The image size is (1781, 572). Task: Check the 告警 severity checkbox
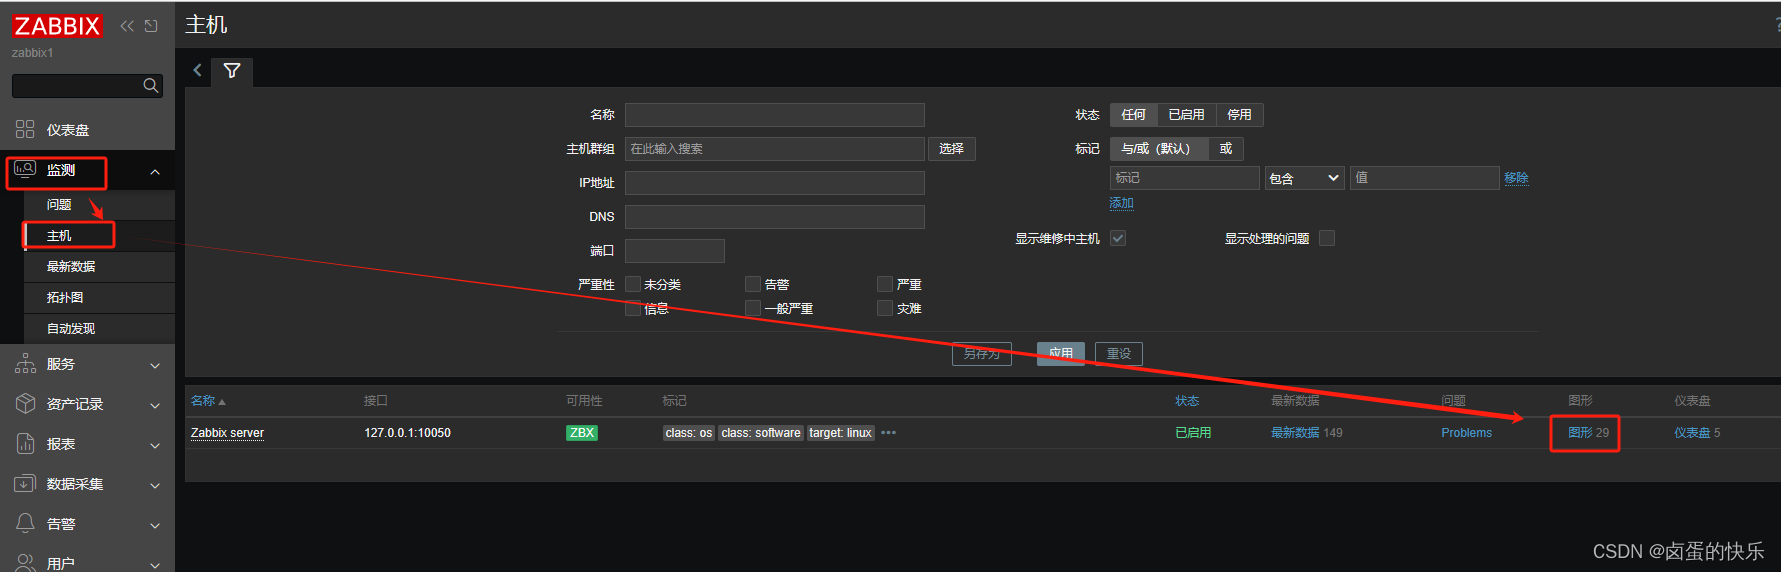(x=753, y=284)
